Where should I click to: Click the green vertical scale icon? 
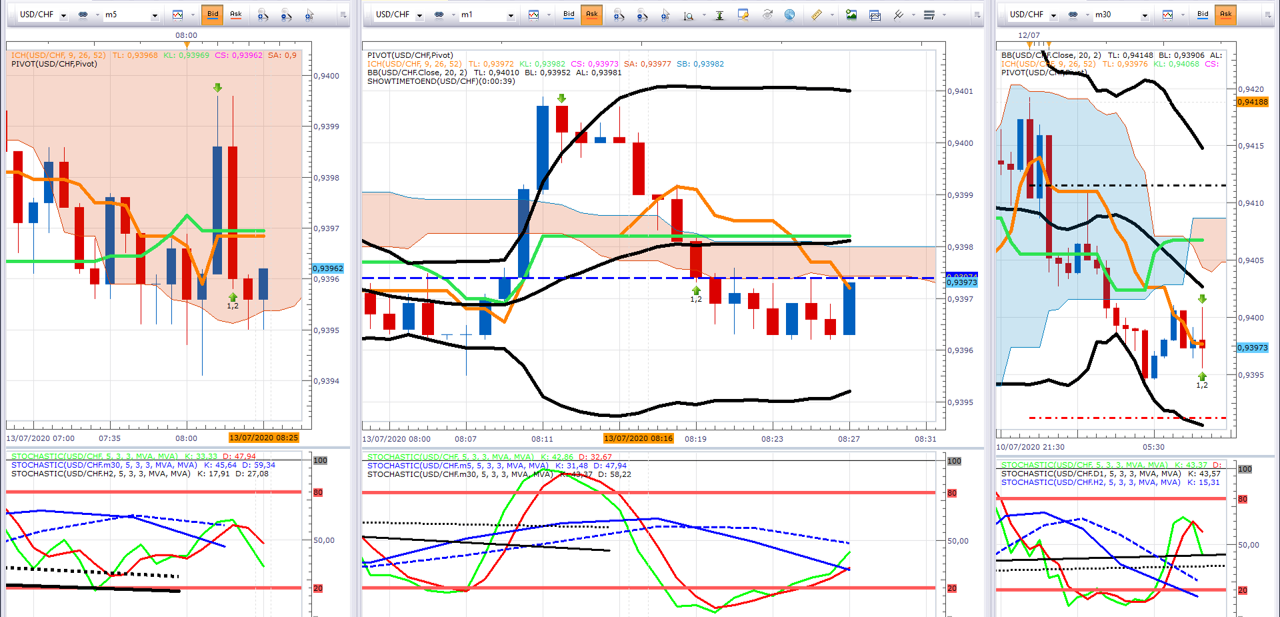(x=719, y=15)
